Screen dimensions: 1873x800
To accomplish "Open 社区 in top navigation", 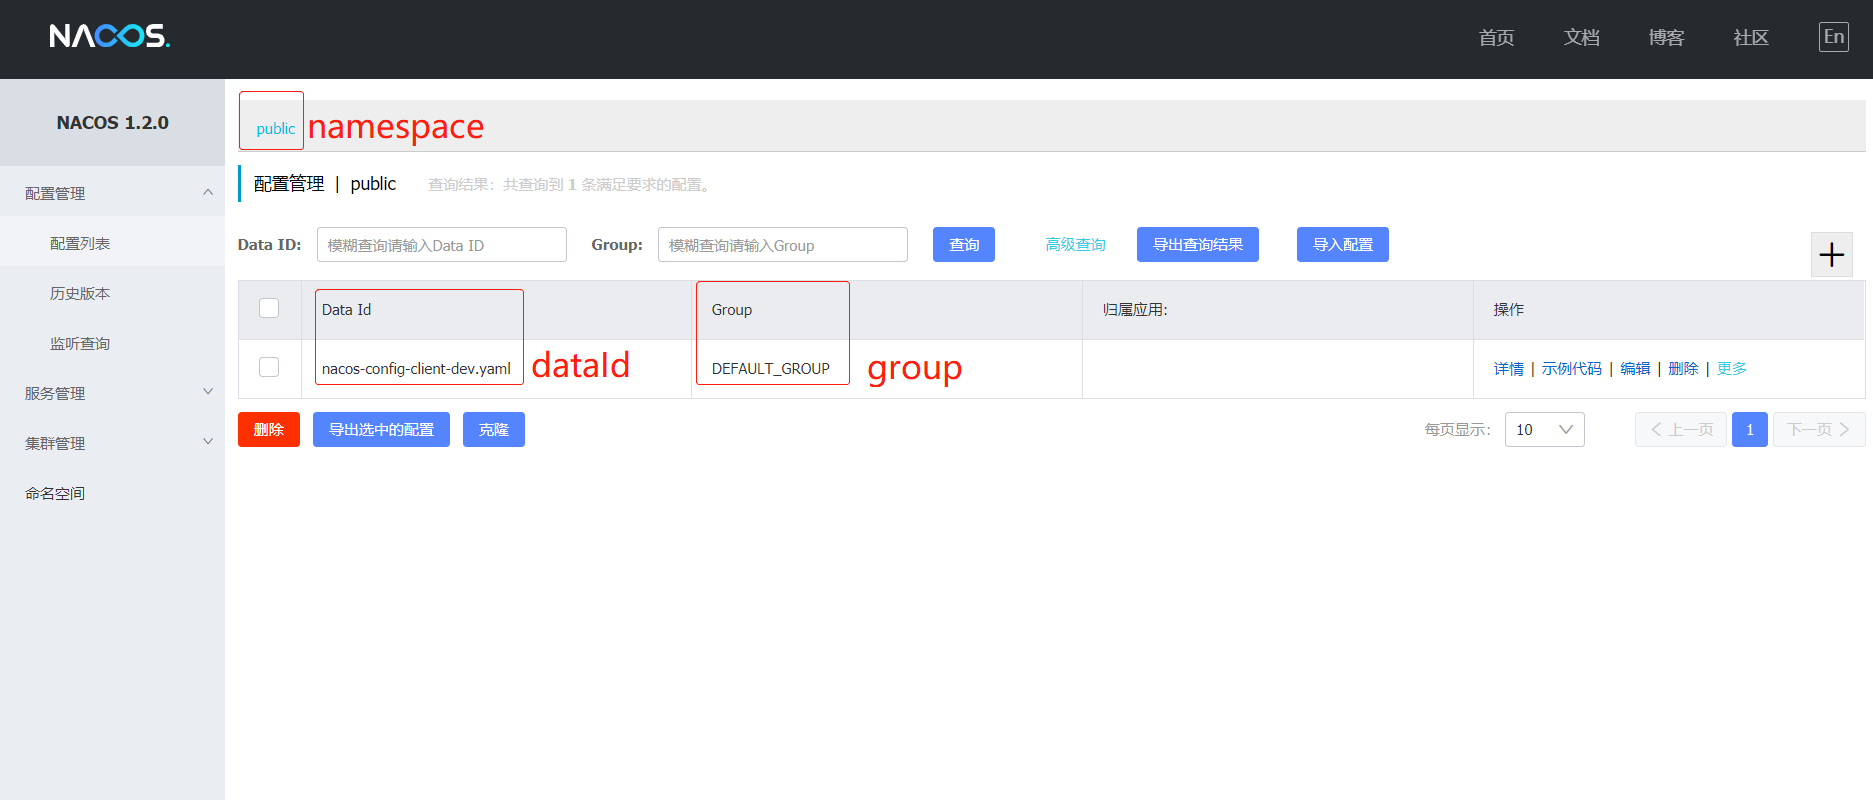I will point(1751,38).
